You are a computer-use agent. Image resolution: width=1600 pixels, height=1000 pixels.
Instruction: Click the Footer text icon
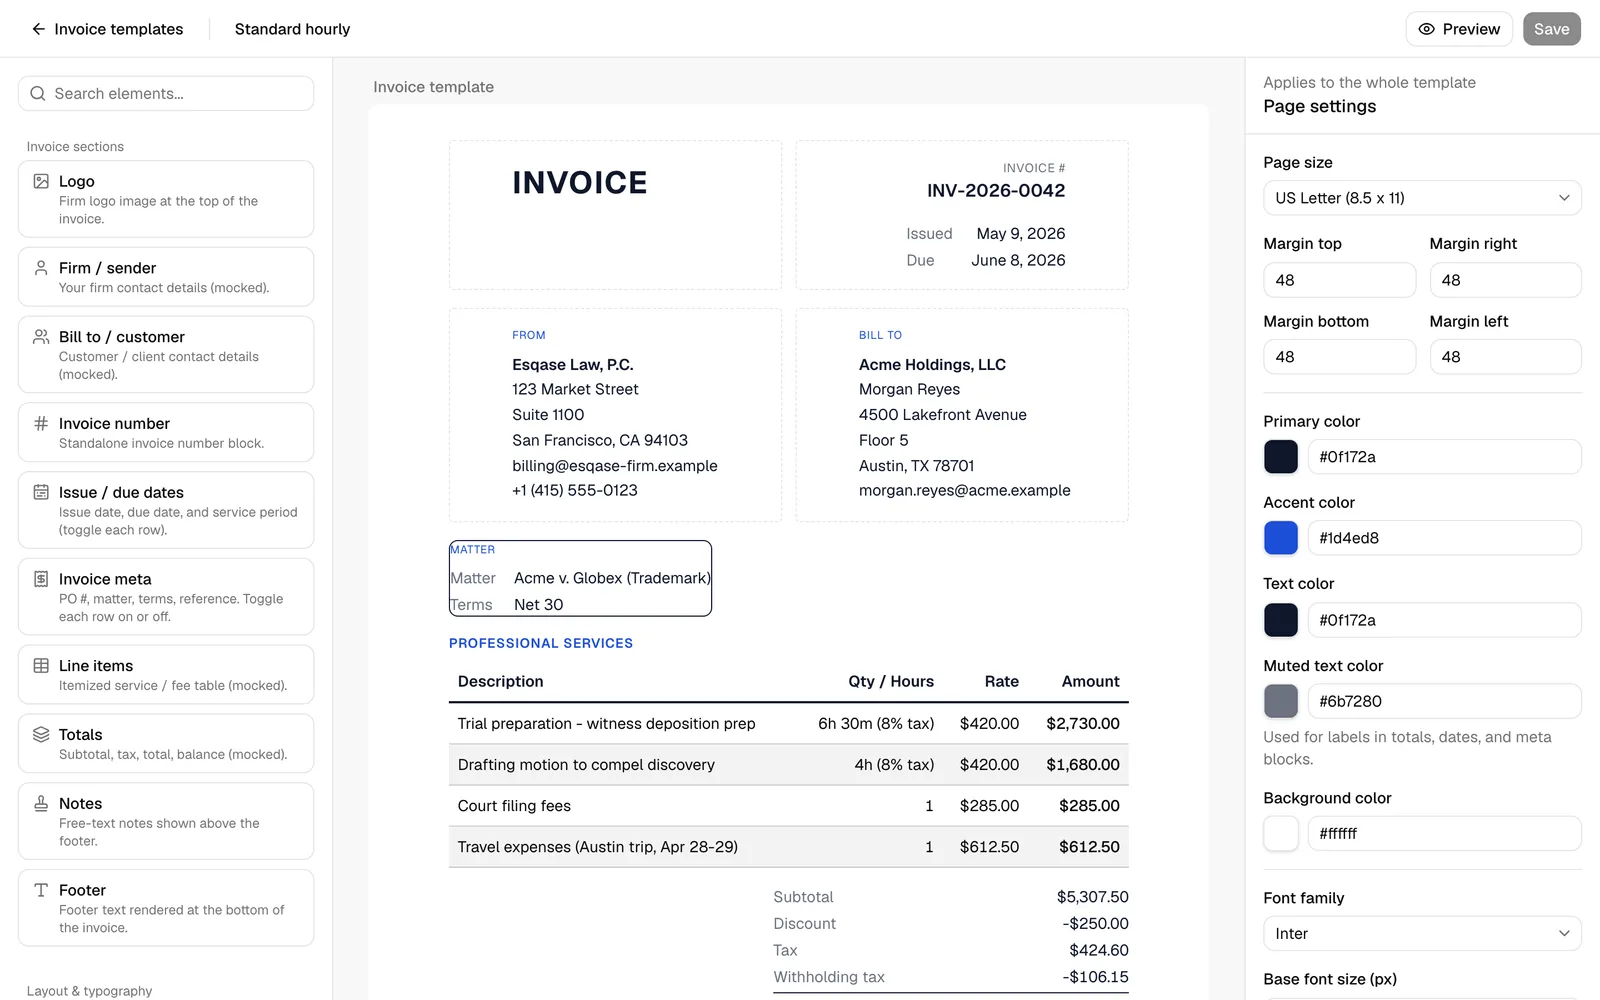click(41, 890)
